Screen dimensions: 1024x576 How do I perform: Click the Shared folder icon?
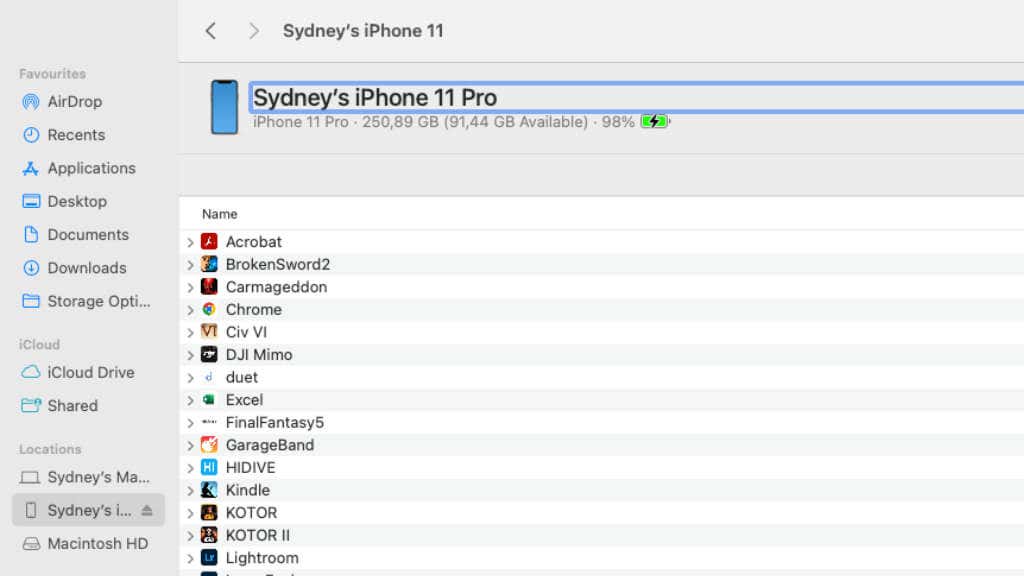pos(31,406)
